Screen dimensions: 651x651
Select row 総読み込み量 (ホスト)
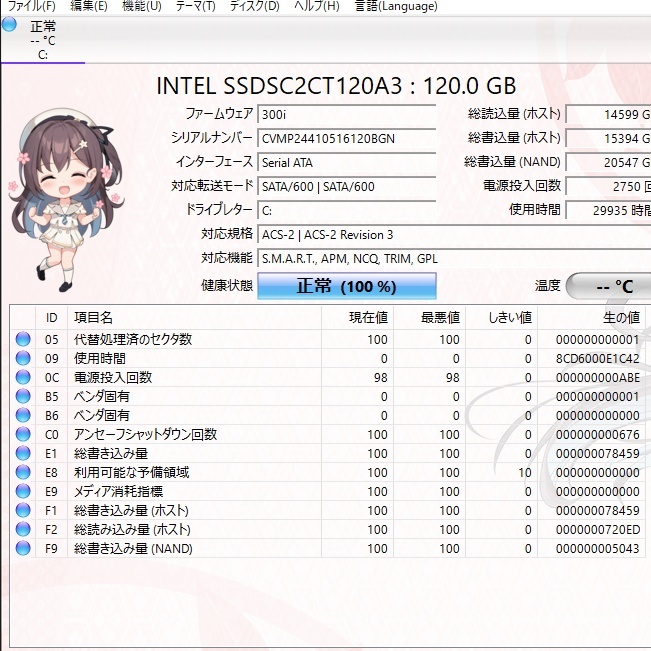coord(132,529)
